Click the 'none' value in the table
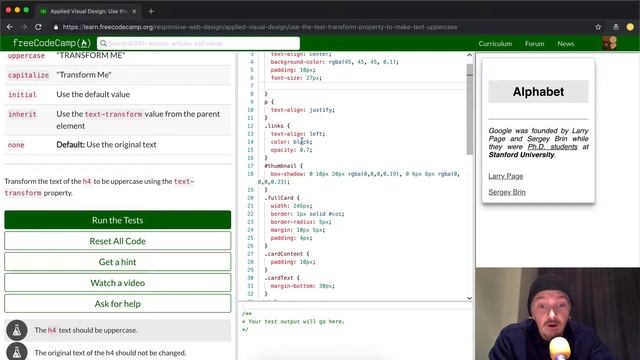This screenshot has height=360, width=640. point(16,145)
